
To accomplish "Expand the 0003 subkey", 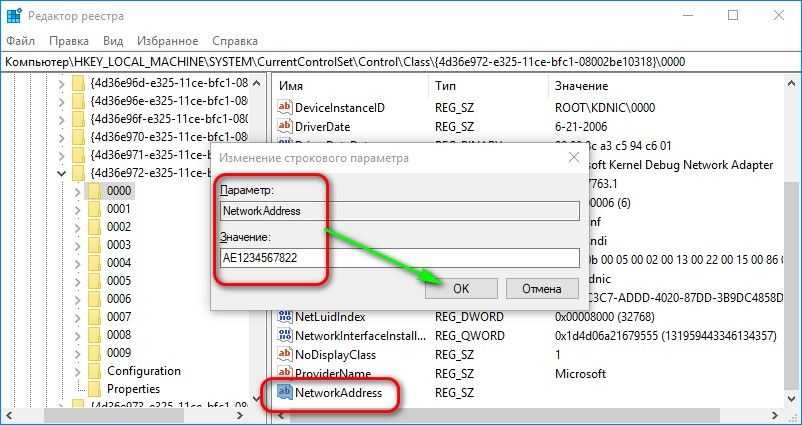I will (77, 245).
